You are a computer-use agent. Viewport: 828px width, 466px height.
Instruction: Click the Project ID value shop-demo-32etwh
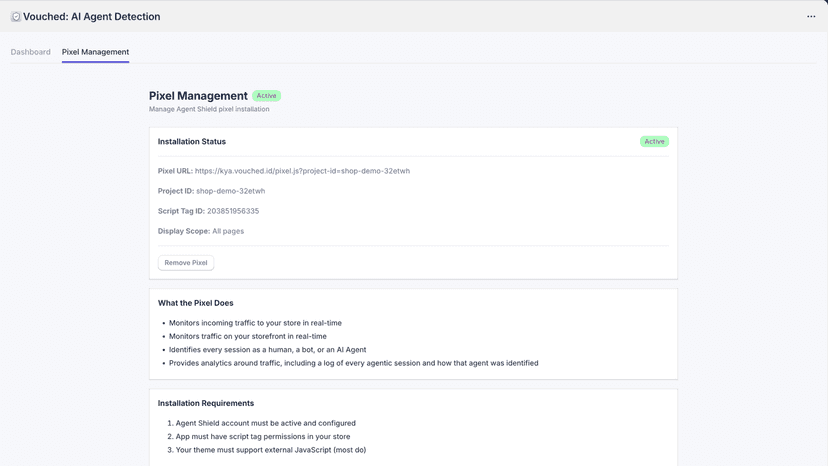(x=231, y=191)
